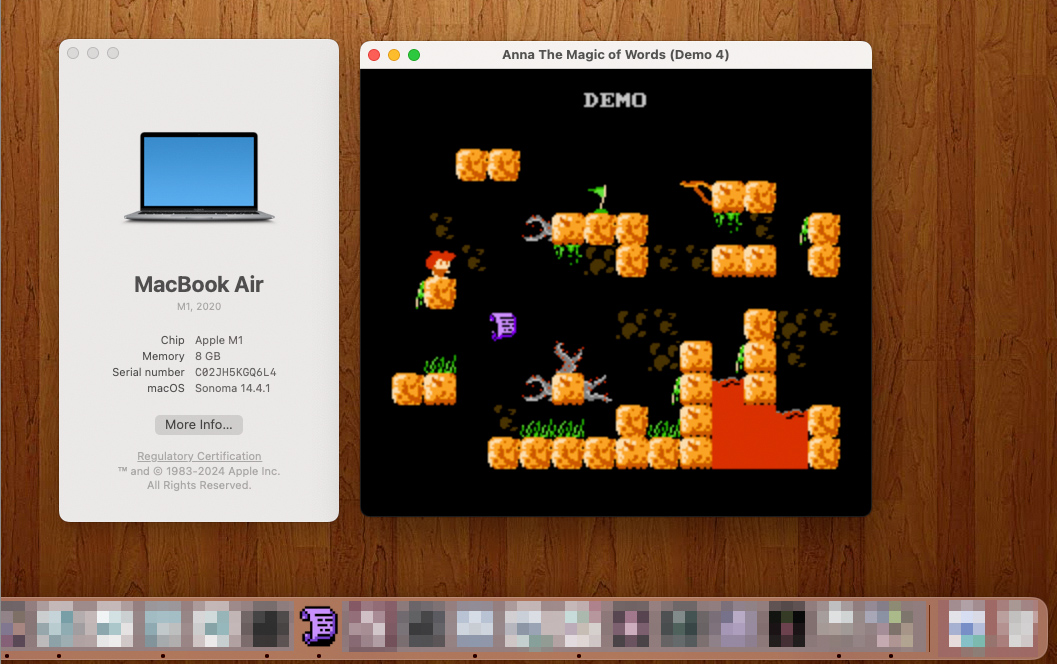Click the "8 GB" memory value
Viewport: 1057px width, 664px height.
coord(208,356)
